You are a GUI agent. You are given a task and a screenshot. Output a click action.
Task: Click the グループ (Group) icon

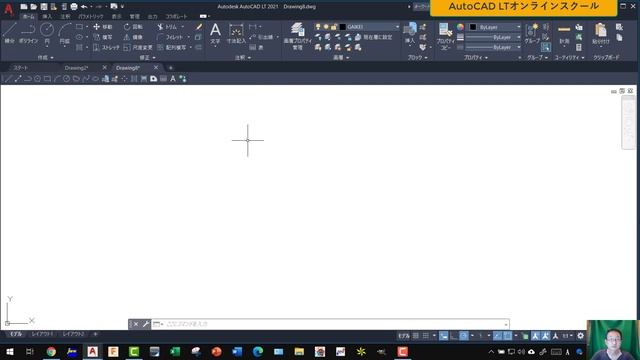click(x=532, y=33)
